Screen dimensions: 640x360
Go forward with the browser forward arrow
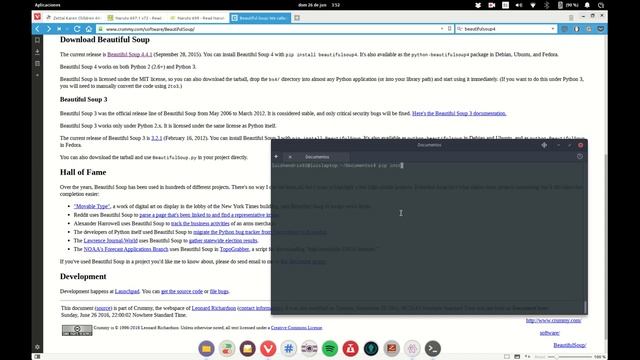tap(49, 29)
